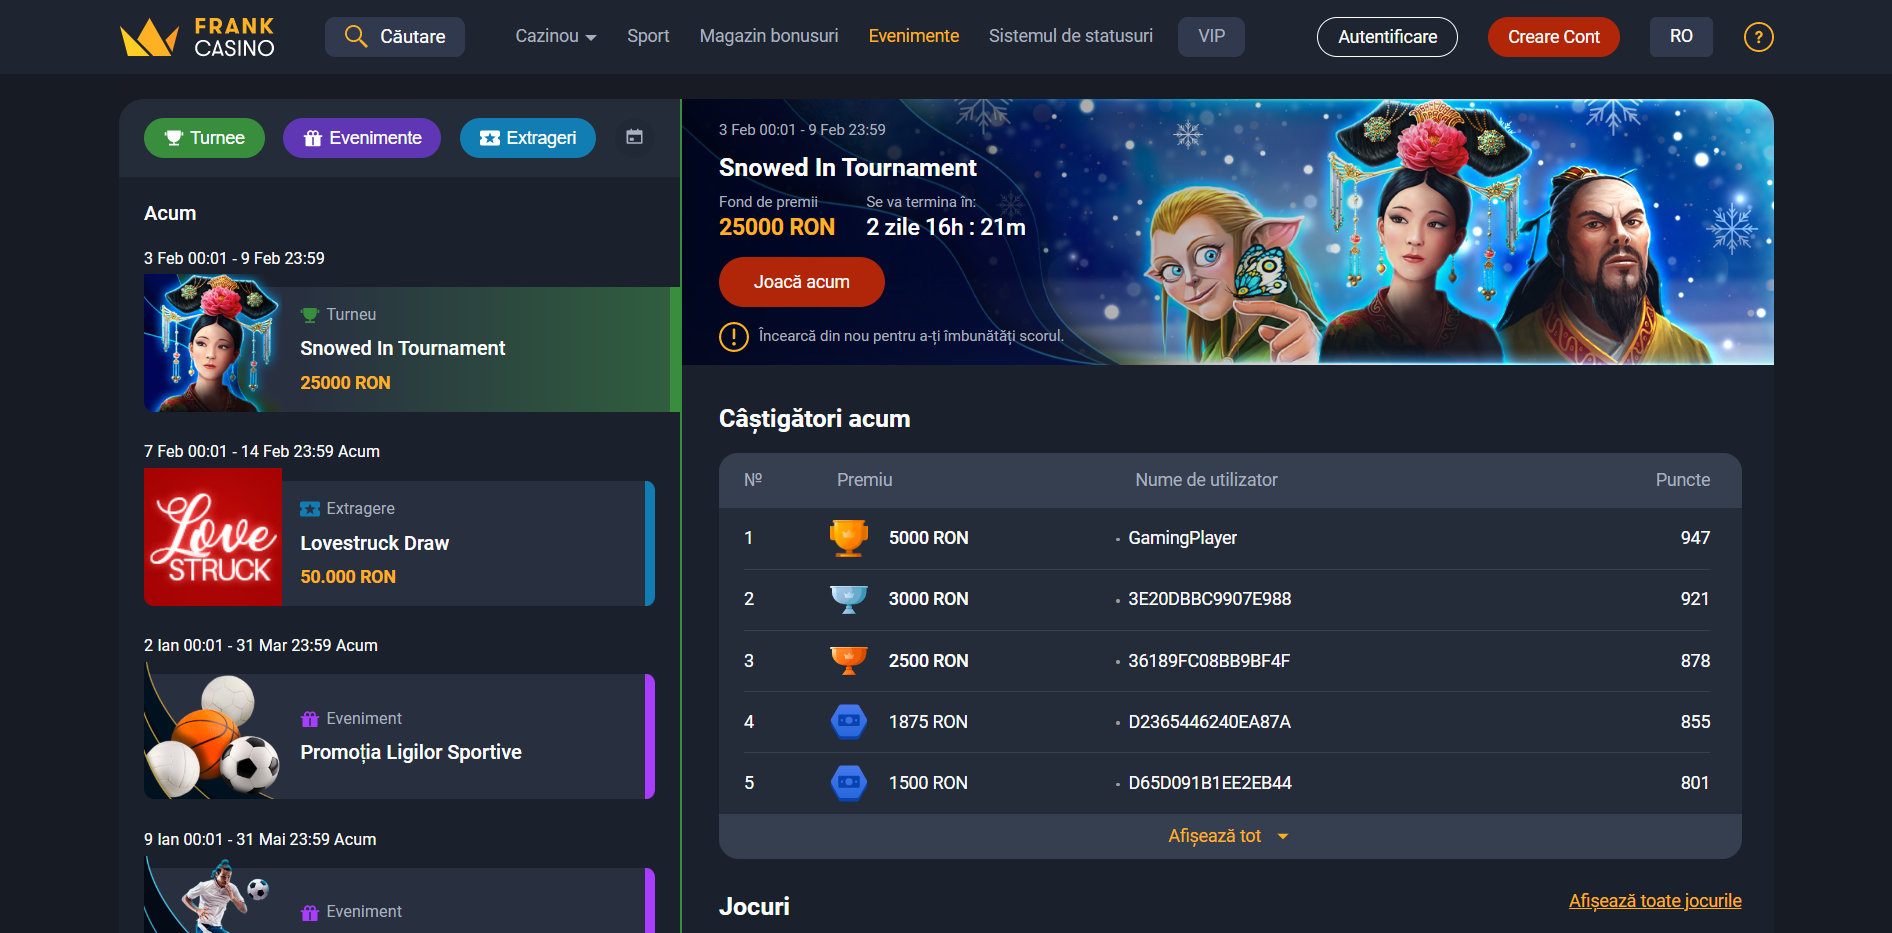
Task: Open Afișează toate jocurile link
Action: pyautogui.click(x=1655, y=901)
